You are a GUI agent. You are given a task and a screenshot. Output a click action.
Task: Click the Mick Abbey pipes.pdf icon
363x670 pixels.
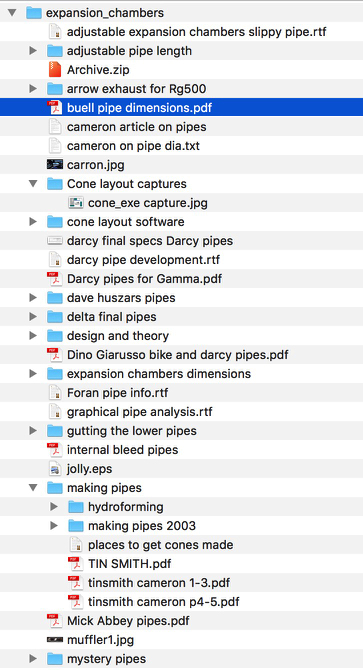tap(55, 620)
